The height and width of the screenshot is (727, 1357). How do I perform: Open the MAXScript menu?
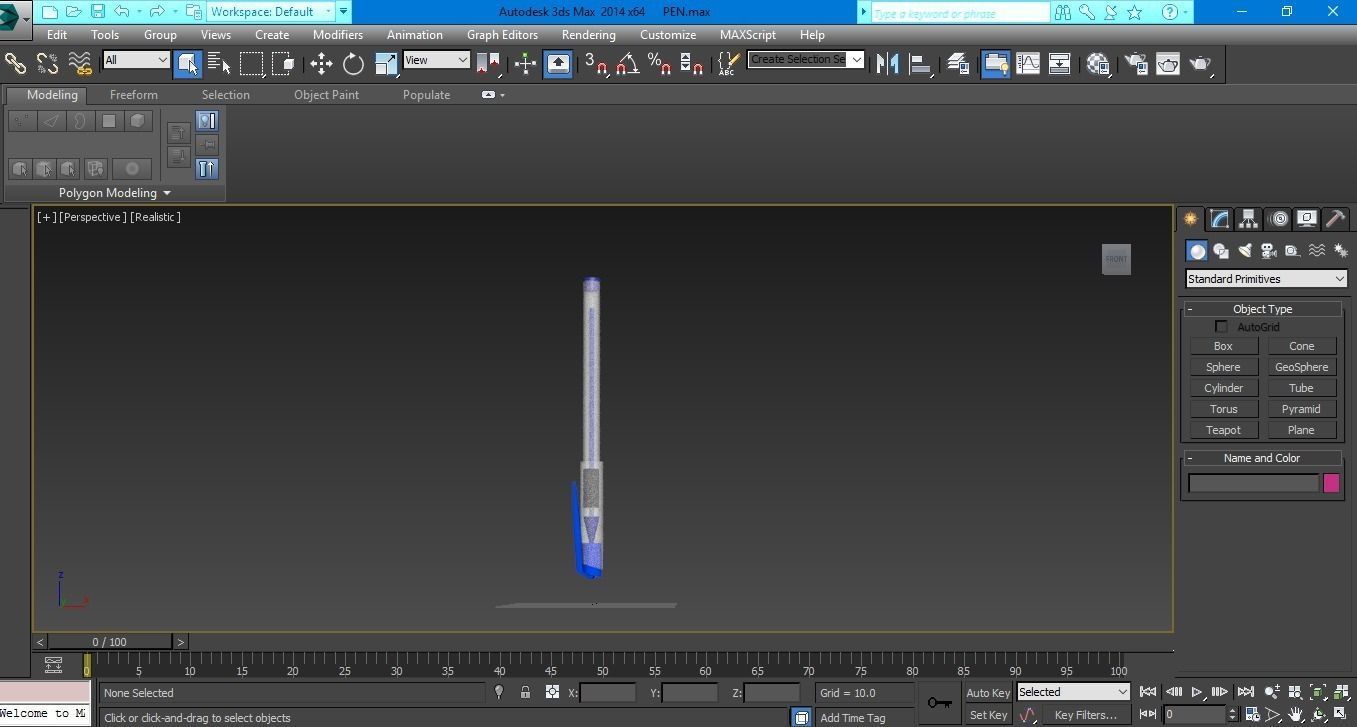(747, 34)
